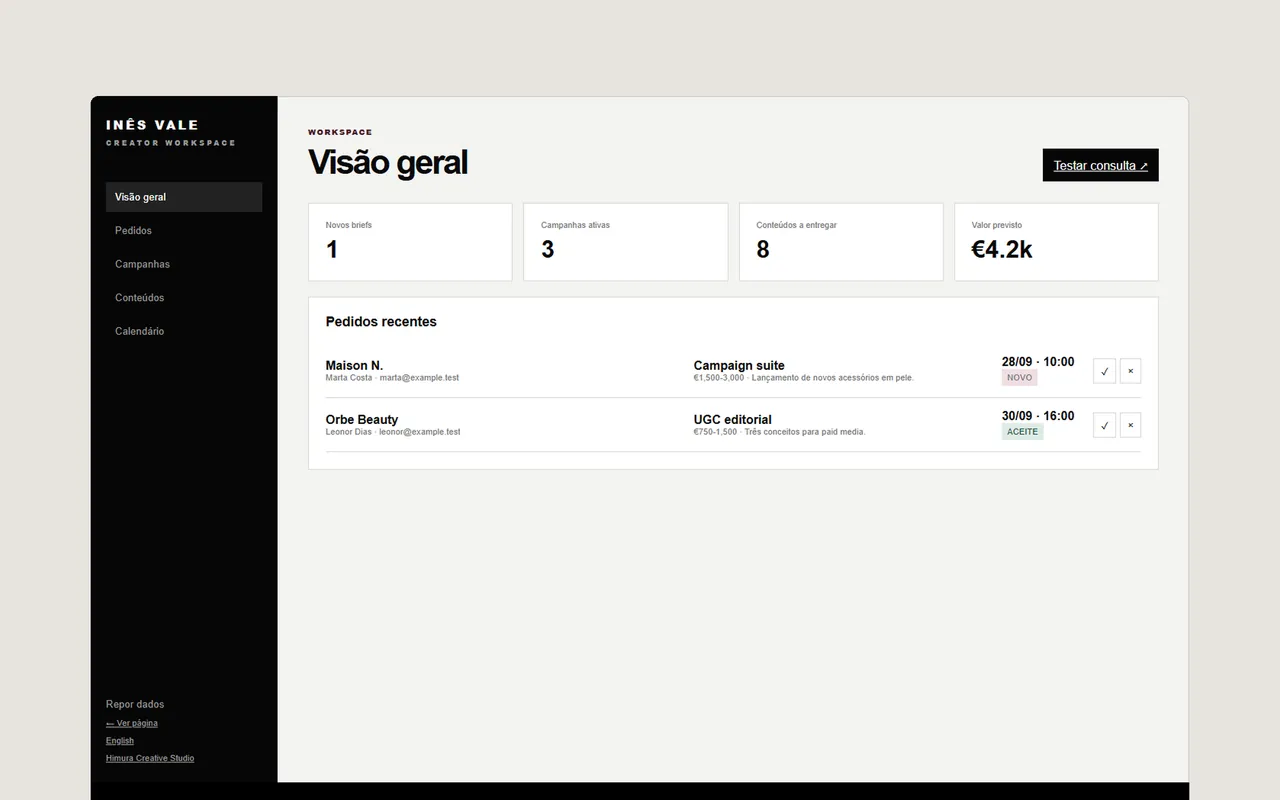This screenshot has height=800, width=1280.
Task: Open the Campanhas section
Action: 184,264
